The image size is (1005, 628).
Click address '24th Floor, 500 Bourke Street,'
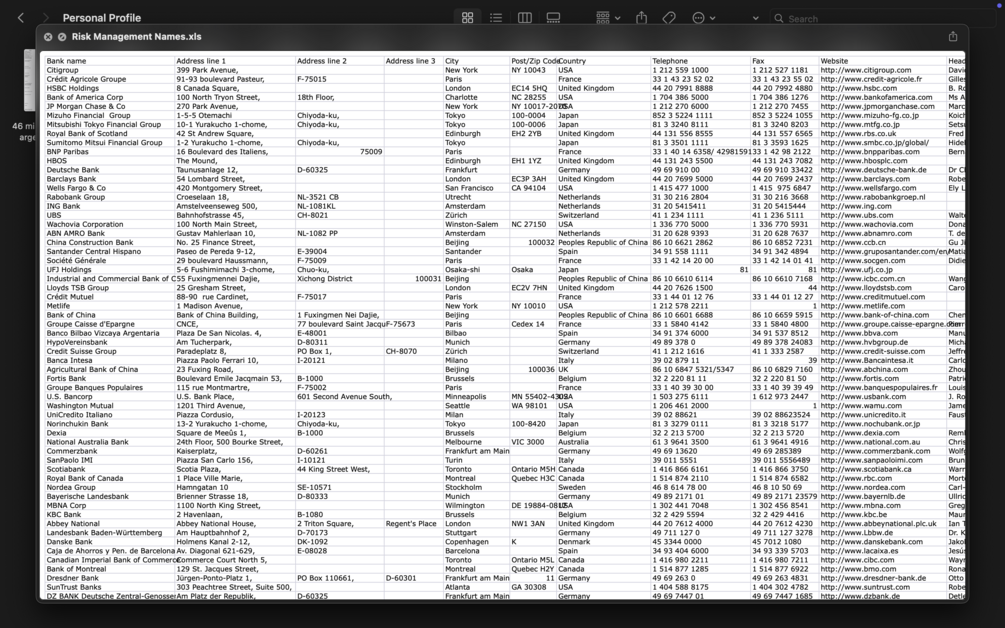point(229,442)
